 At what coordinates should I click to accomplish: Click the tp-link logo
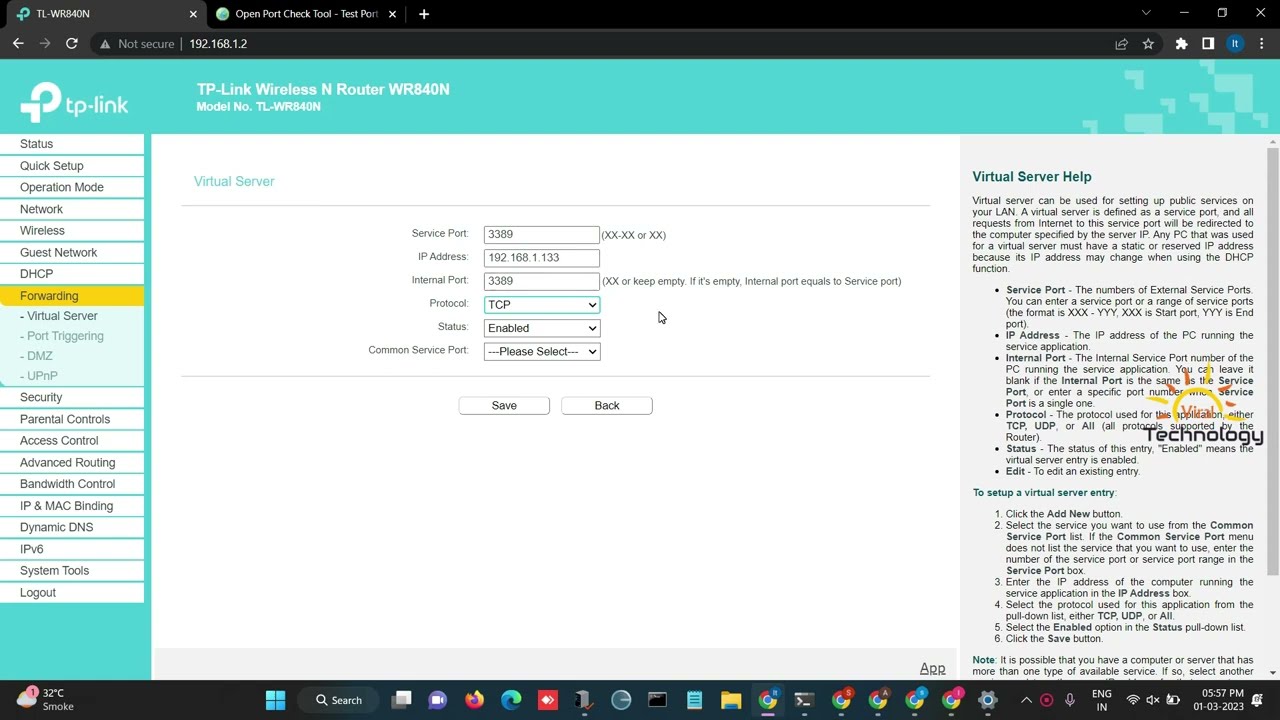tap(74, 102)
